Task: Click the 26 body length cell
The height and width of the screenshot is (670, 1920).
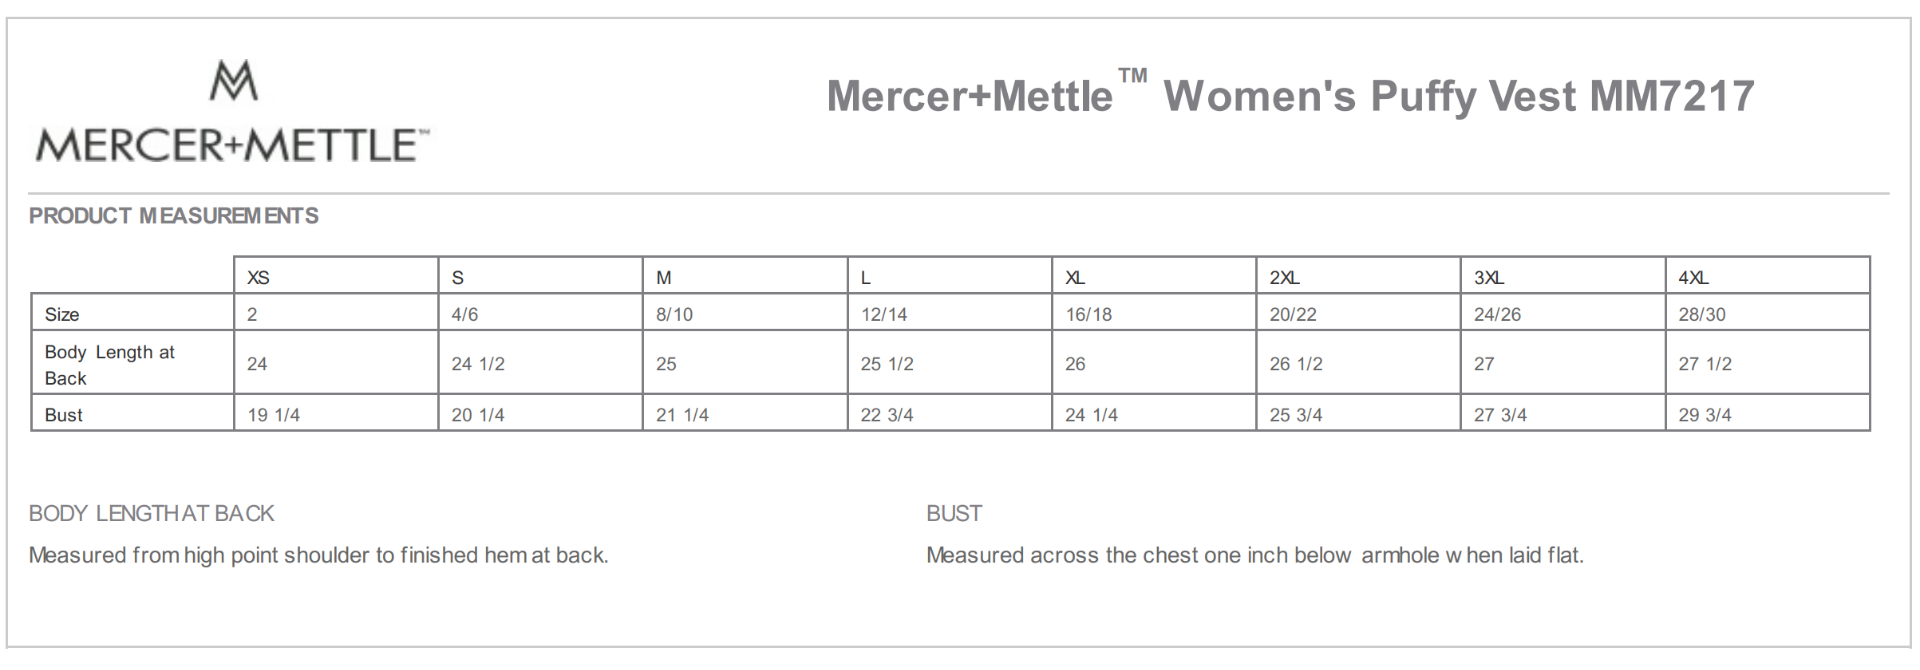Action: pos(1075,364)
